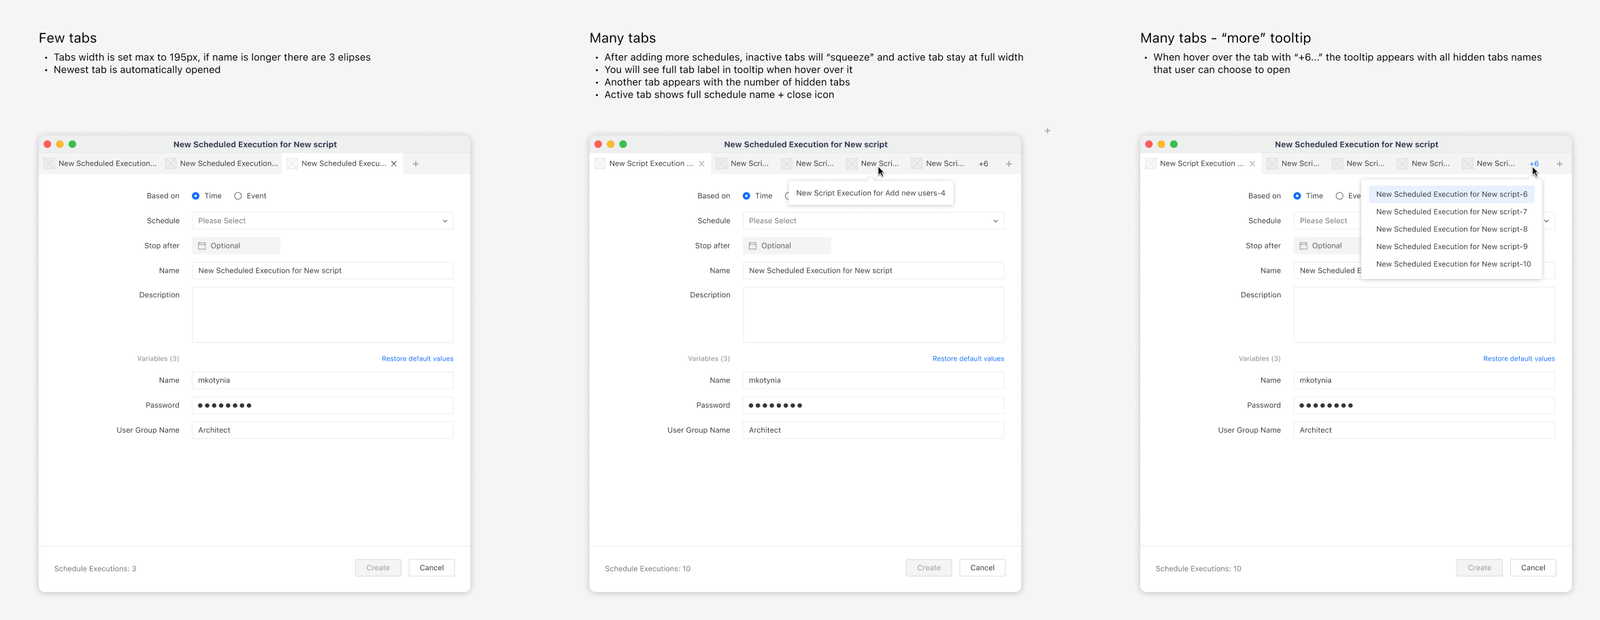Select the Event radio in the more tooltip window
The height and width of the screenshot is (620, 1600).
[x=1339, y=196]
